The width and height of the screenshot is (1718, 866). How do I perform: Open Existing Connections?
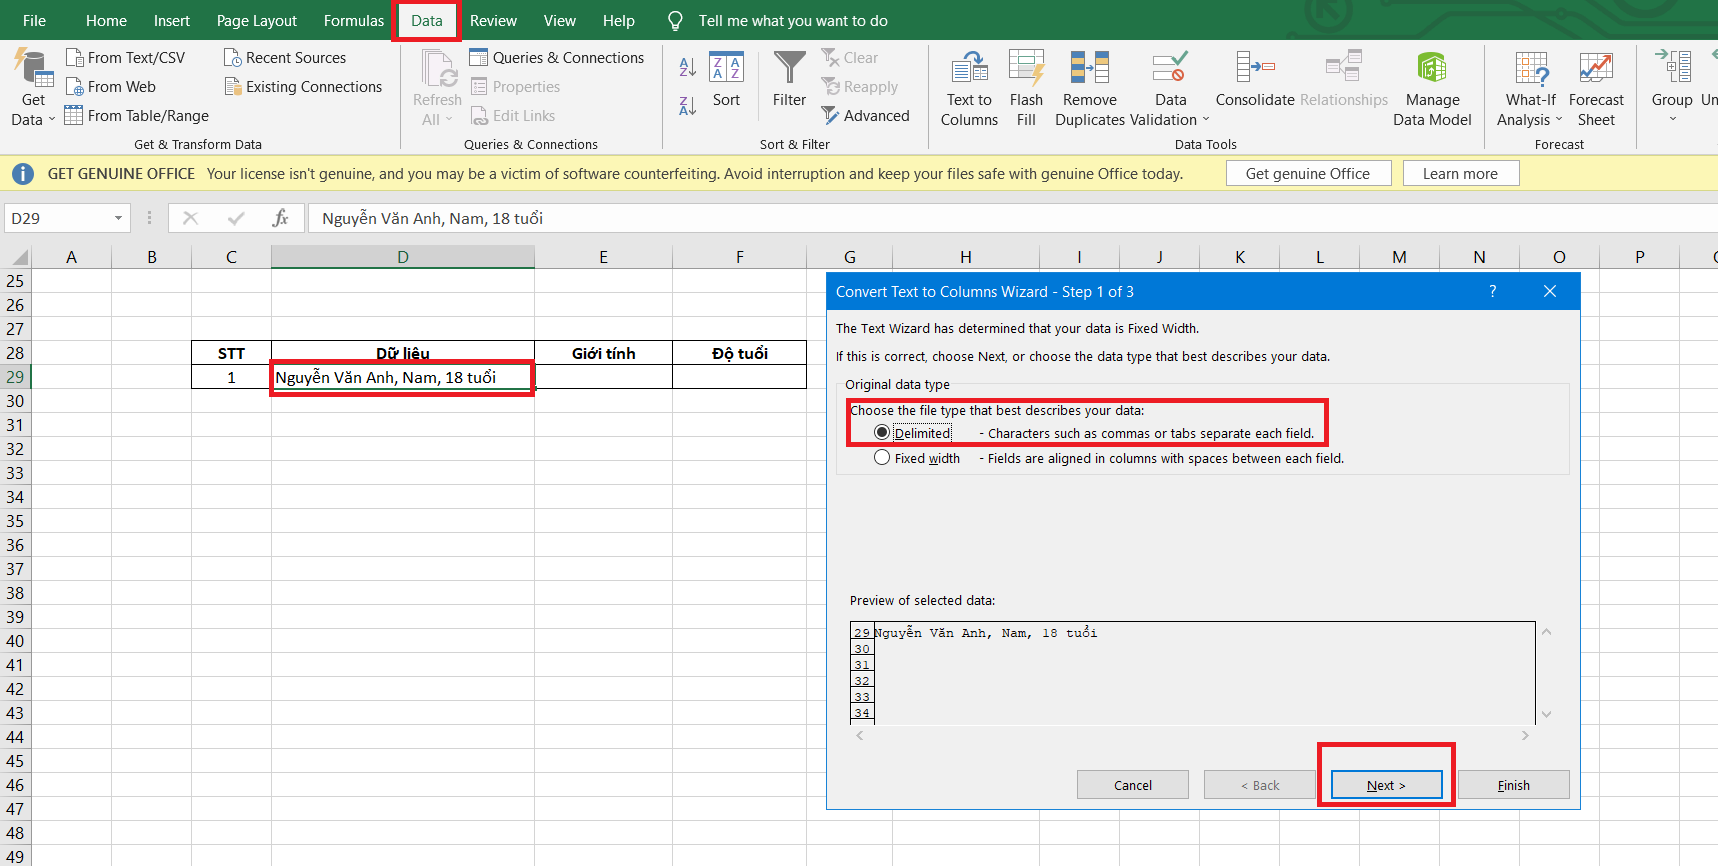click(x=303, y=87)
